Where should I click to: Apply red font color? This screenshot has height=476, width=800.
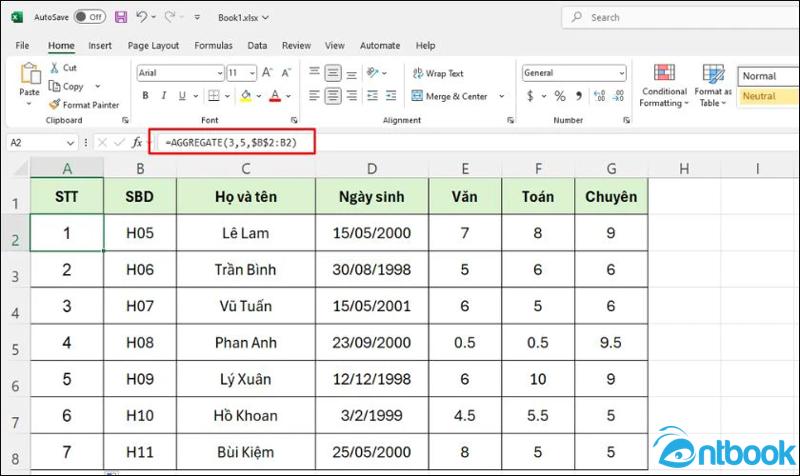click(x=275, y=95)
